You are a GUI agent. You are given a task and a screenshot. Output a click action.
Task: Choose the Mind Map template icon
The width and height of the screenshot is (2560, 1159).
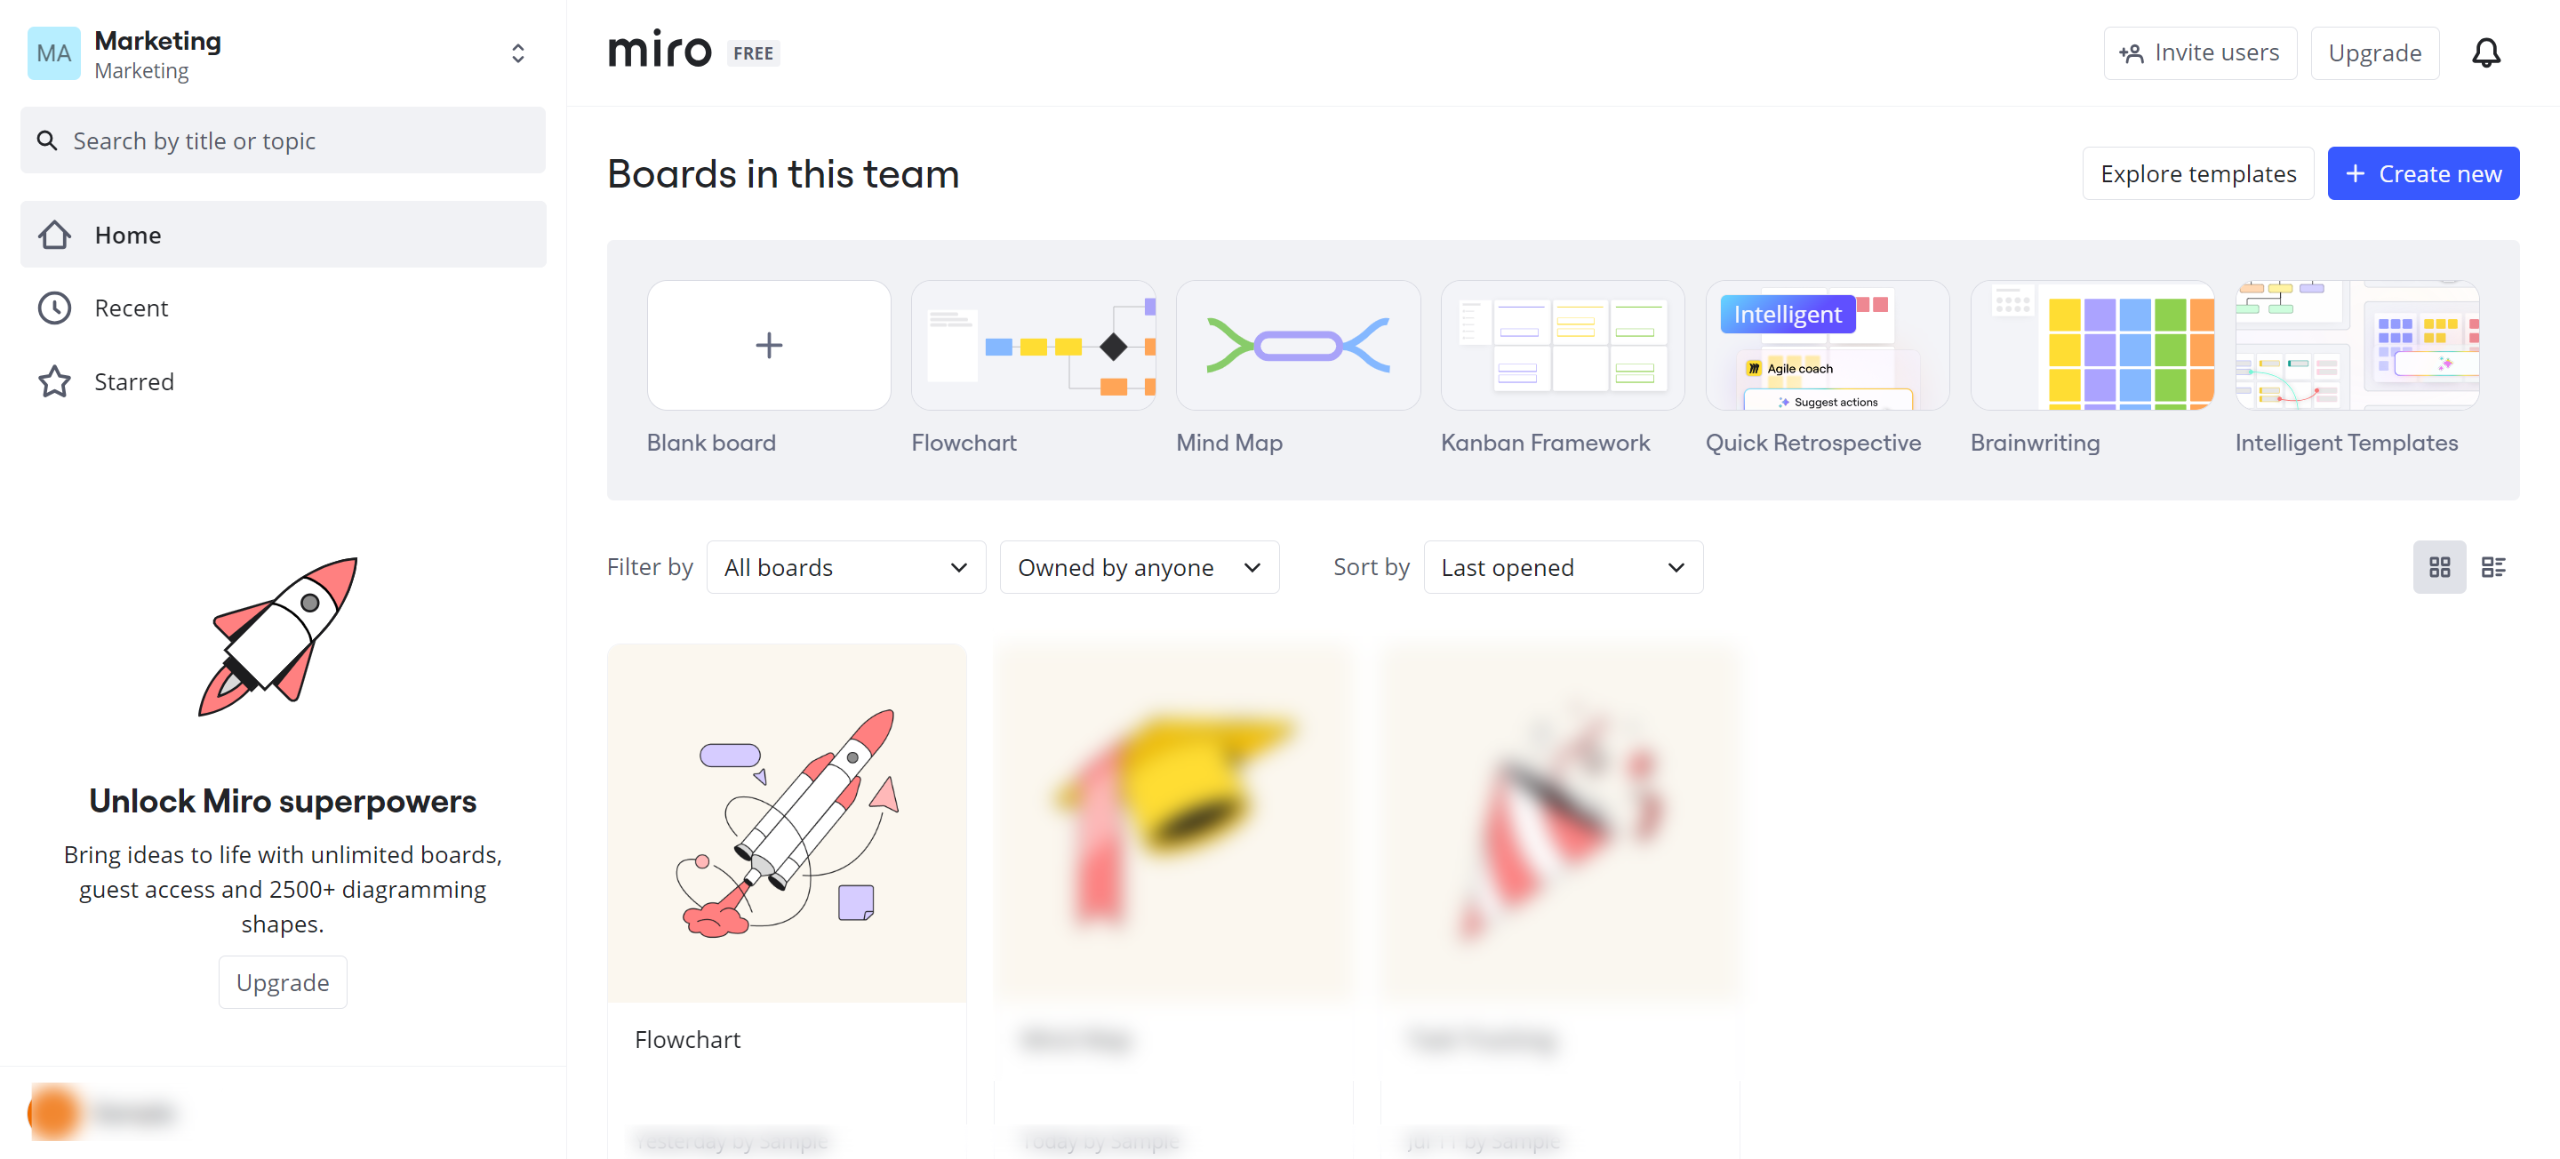[x=1298, y=345]
